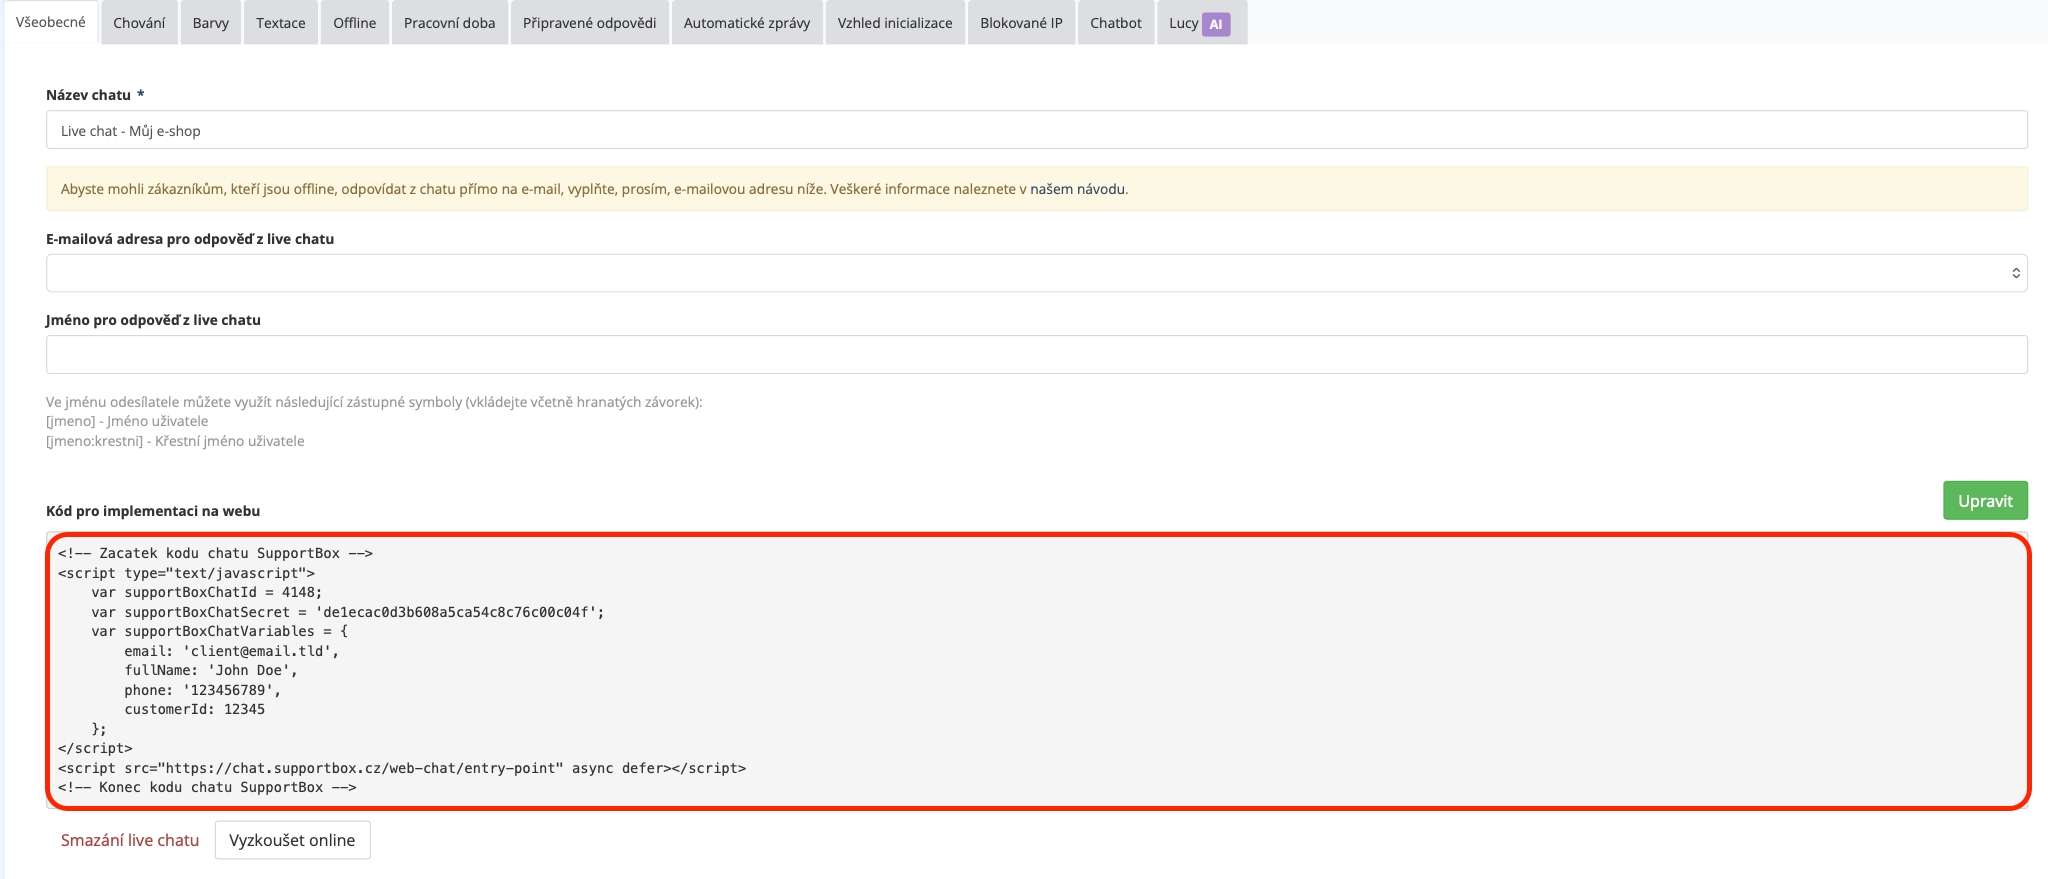
Task: Switch to the Chování tab
Action: [139, 23]
